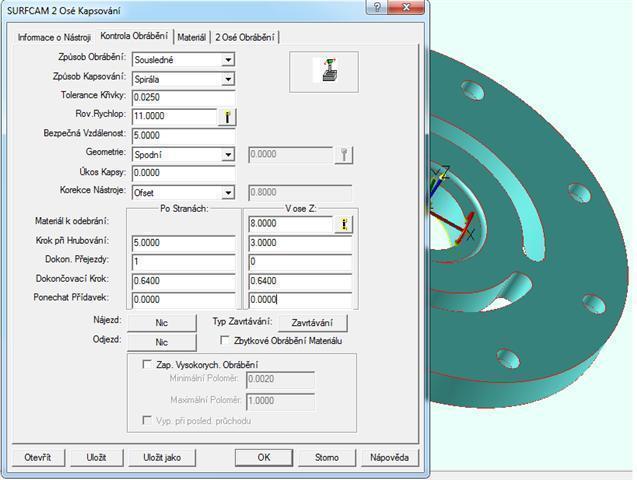Image resolution: width=637 pixels, height=480 pixels.
Task: Click the icon next to V ose Z 8.0000
Action: tap(344, 224)
